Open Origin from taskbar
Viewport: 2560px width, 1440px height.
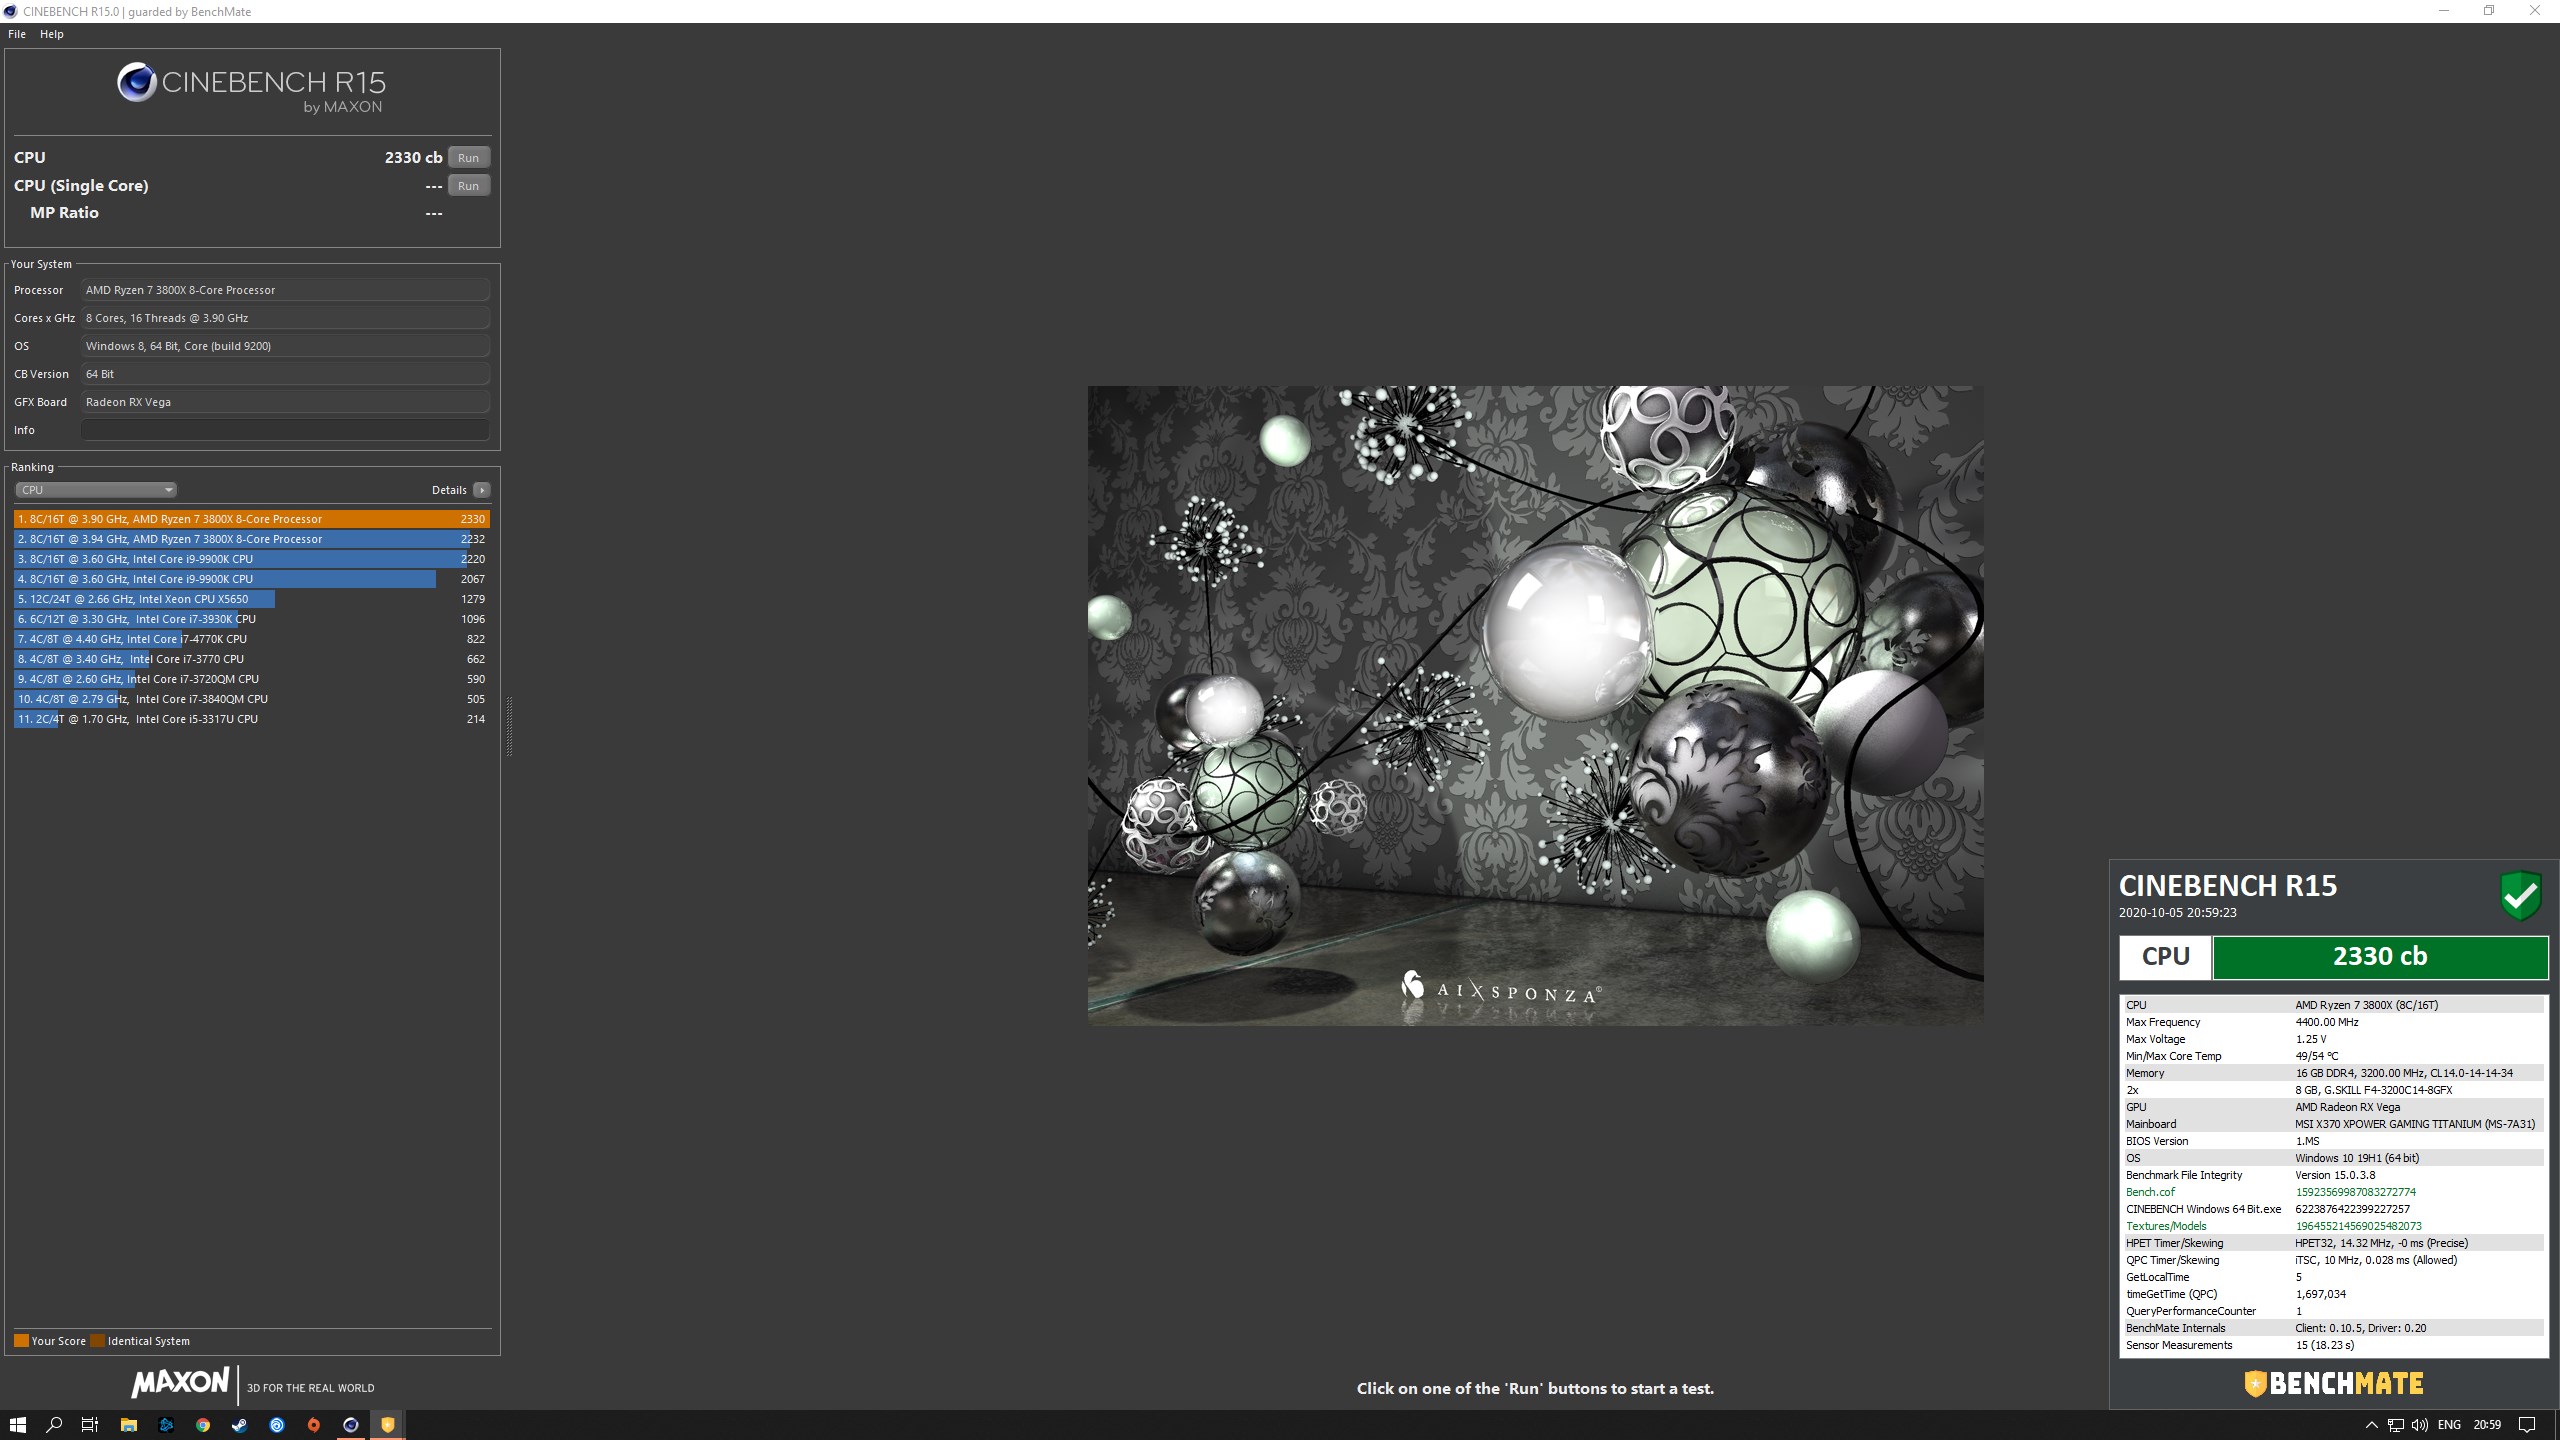pyautogui.click(x=314, y=1425)
